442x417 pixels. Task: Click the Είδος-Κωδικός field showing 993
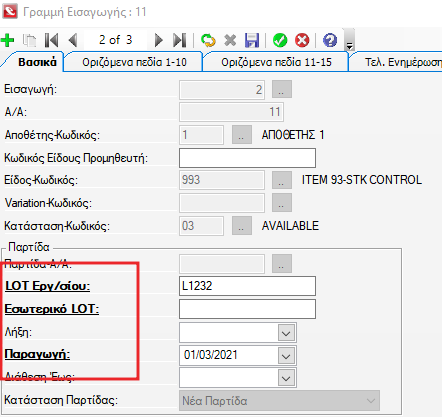(222, 180)
